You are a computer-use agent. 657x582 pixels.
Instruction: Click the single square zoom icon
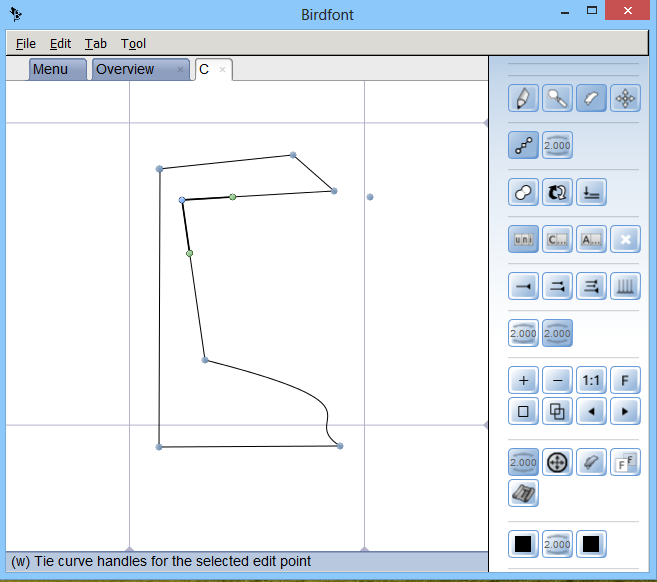pyautogui.click(x=523, y=411)
